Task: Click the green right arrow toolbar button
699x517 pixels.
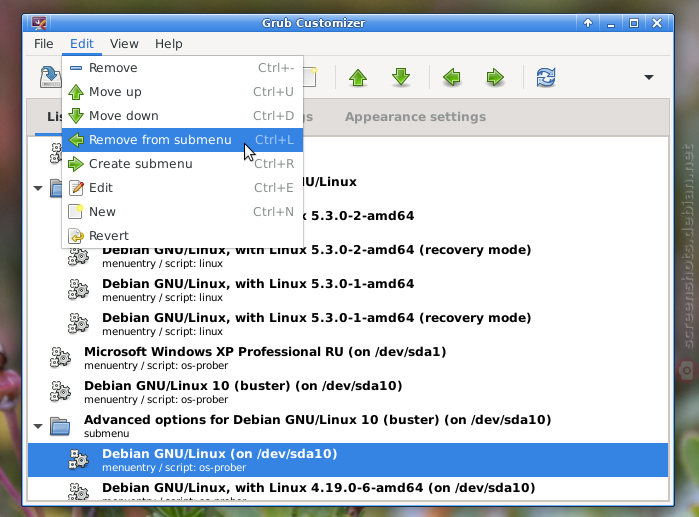Action: click(495, 77)
